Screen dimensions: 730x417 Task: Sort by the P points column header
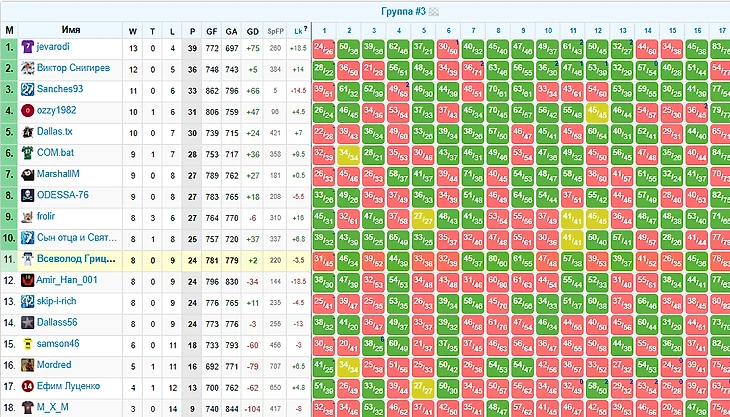(x=192, y=32)
